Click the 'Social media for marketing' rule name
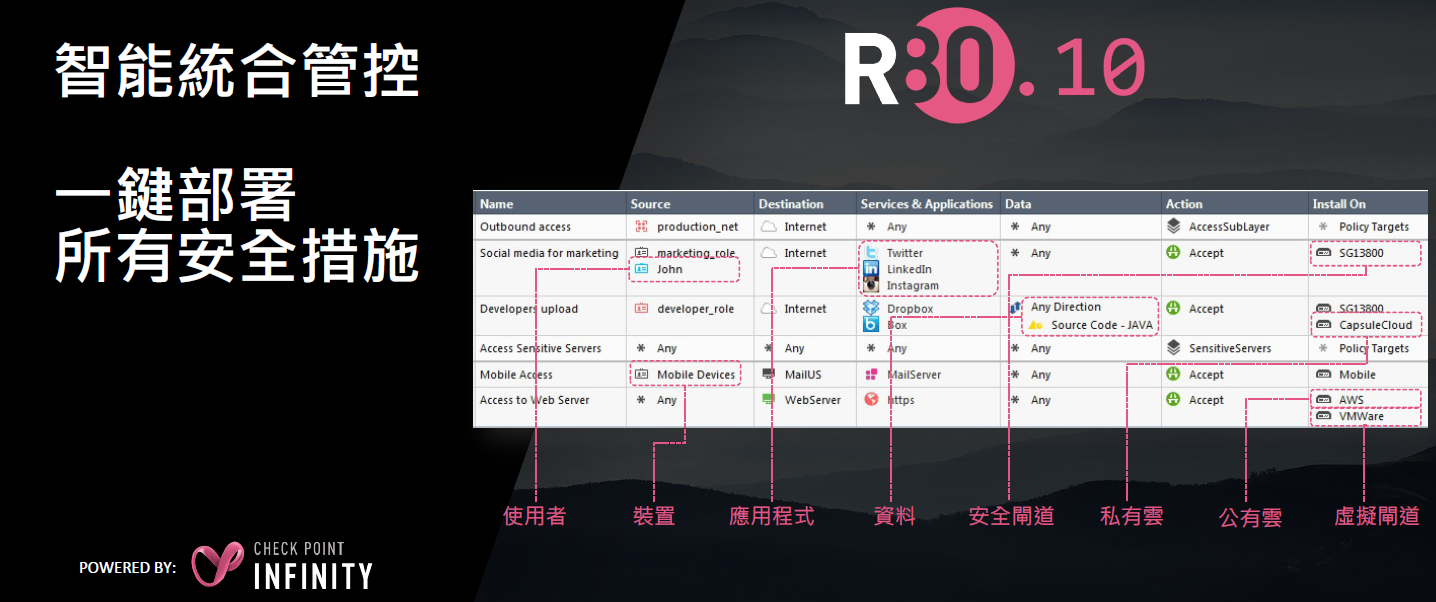Viewport: 1436px width, 602px height. [x=549, y=253]
